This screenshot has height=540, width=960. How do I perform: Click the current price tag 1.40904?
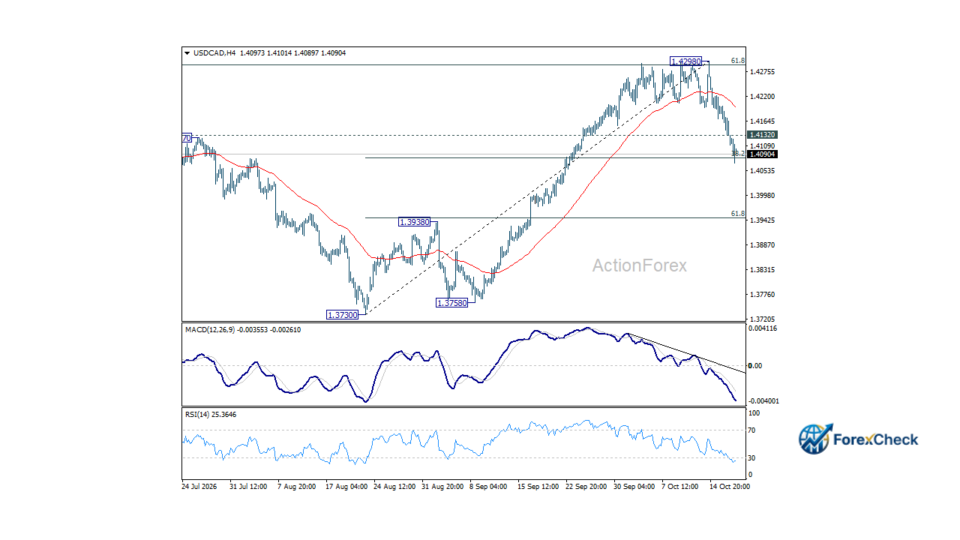(x=762, y=154)
